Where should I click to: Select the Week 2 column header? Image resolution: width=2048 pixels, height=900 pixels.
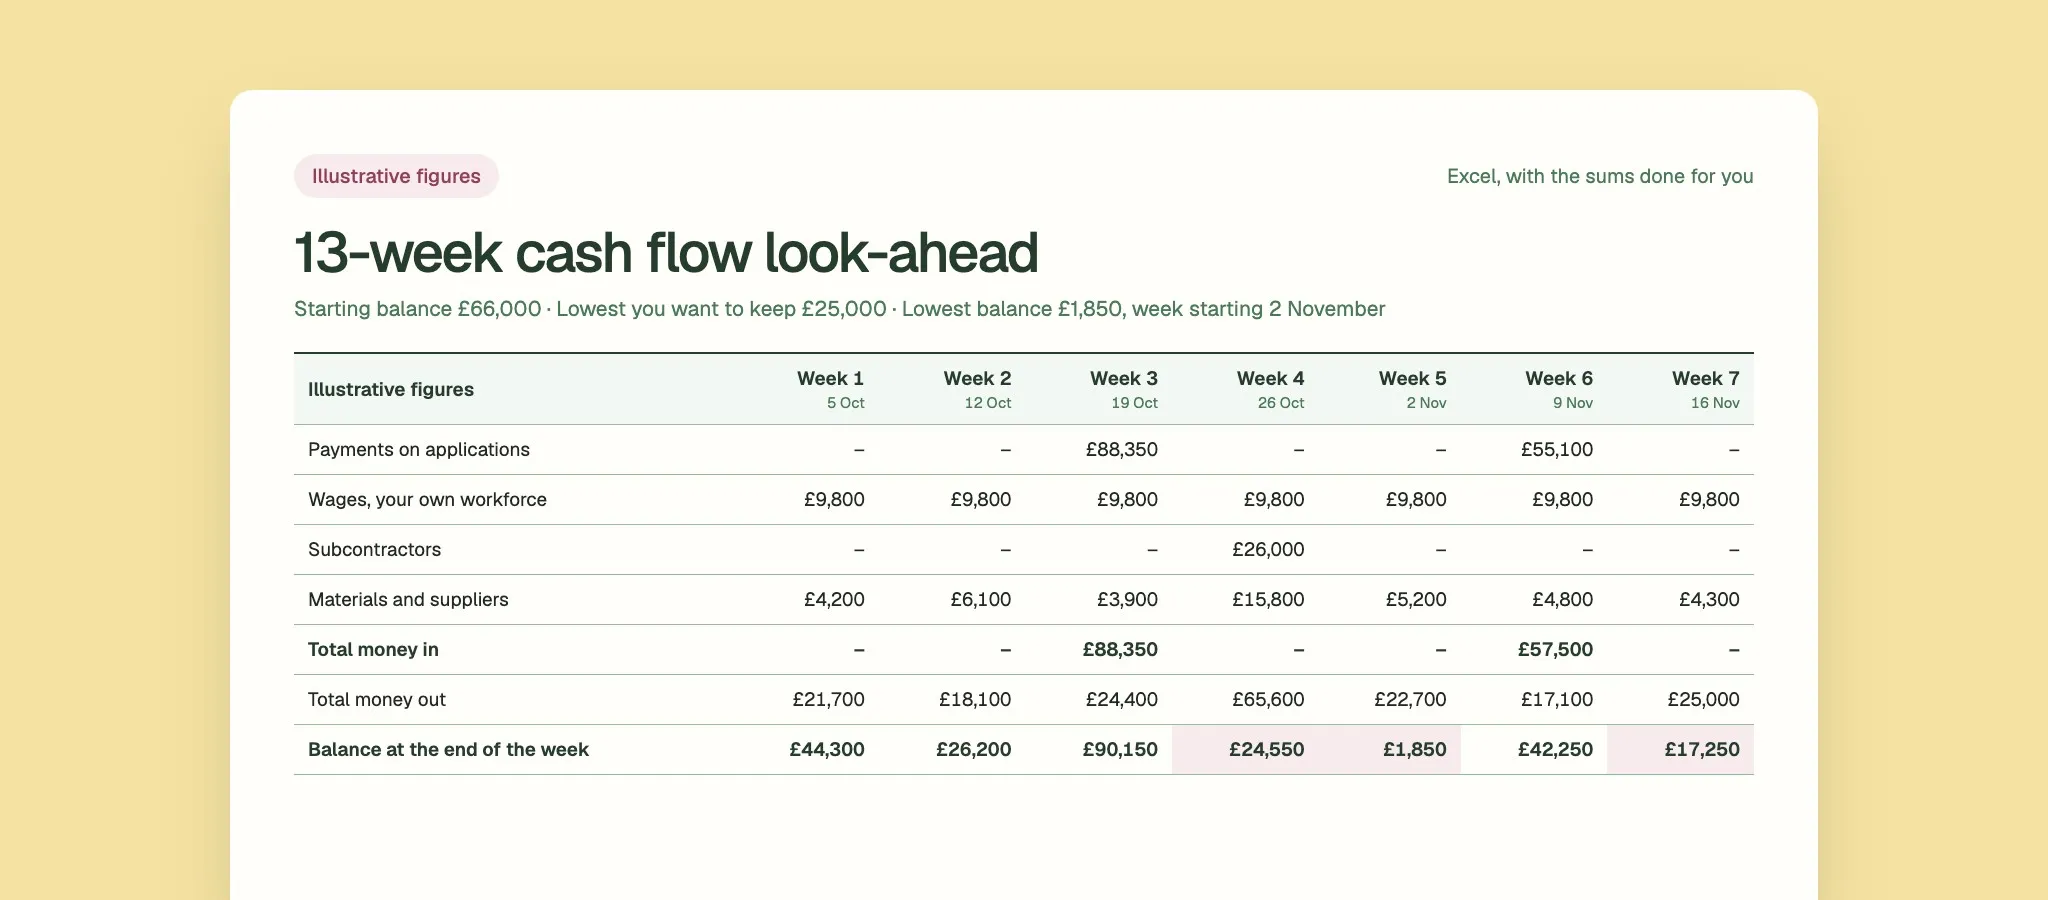[x=952, y=389]
